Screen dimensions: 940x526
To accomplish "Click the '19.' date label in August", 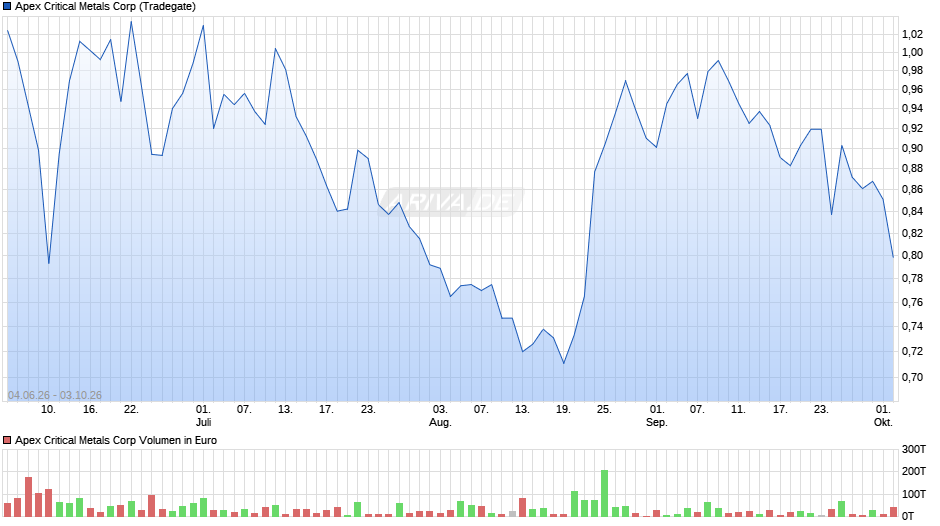I will coord(563,409).
